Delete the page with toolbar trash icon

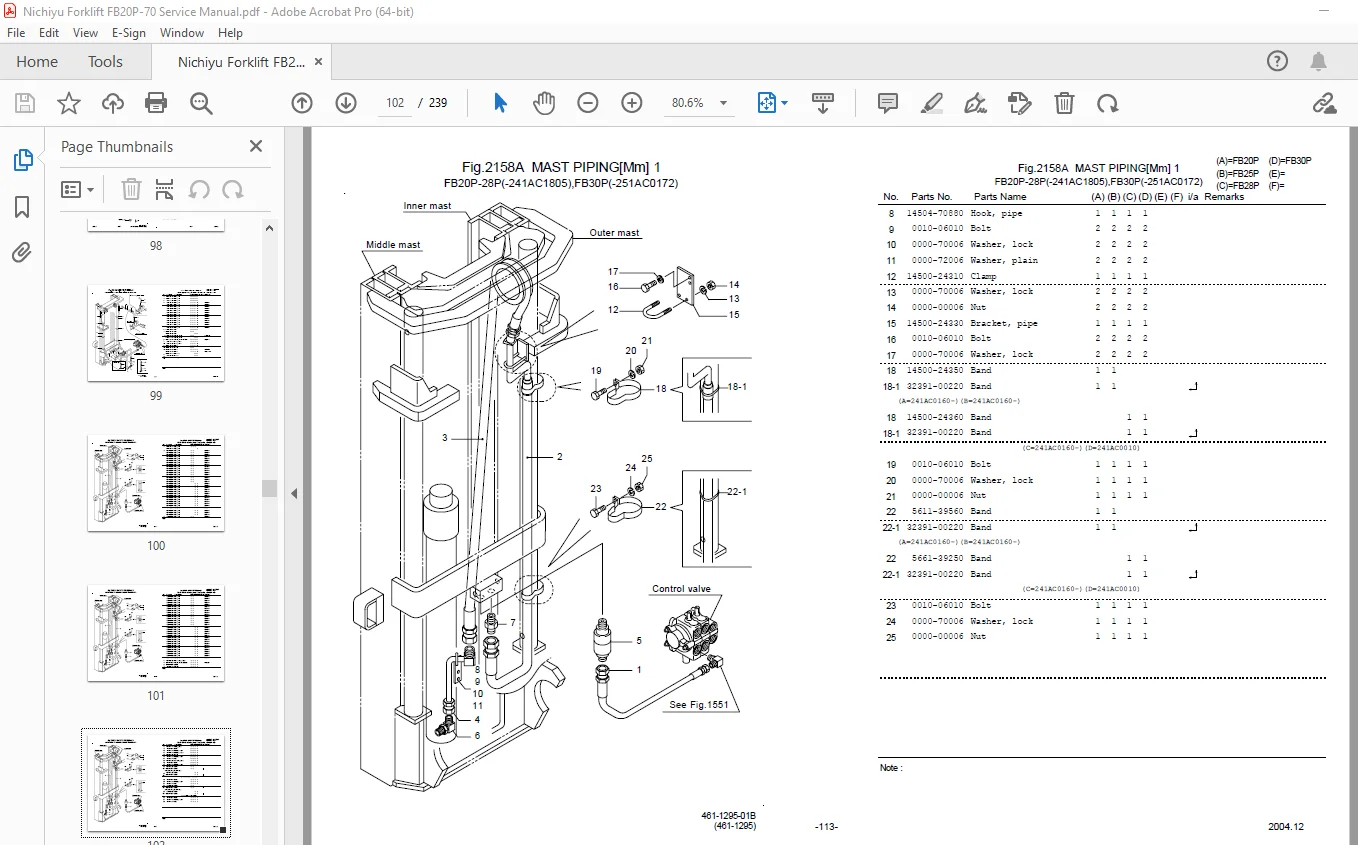1065,103
